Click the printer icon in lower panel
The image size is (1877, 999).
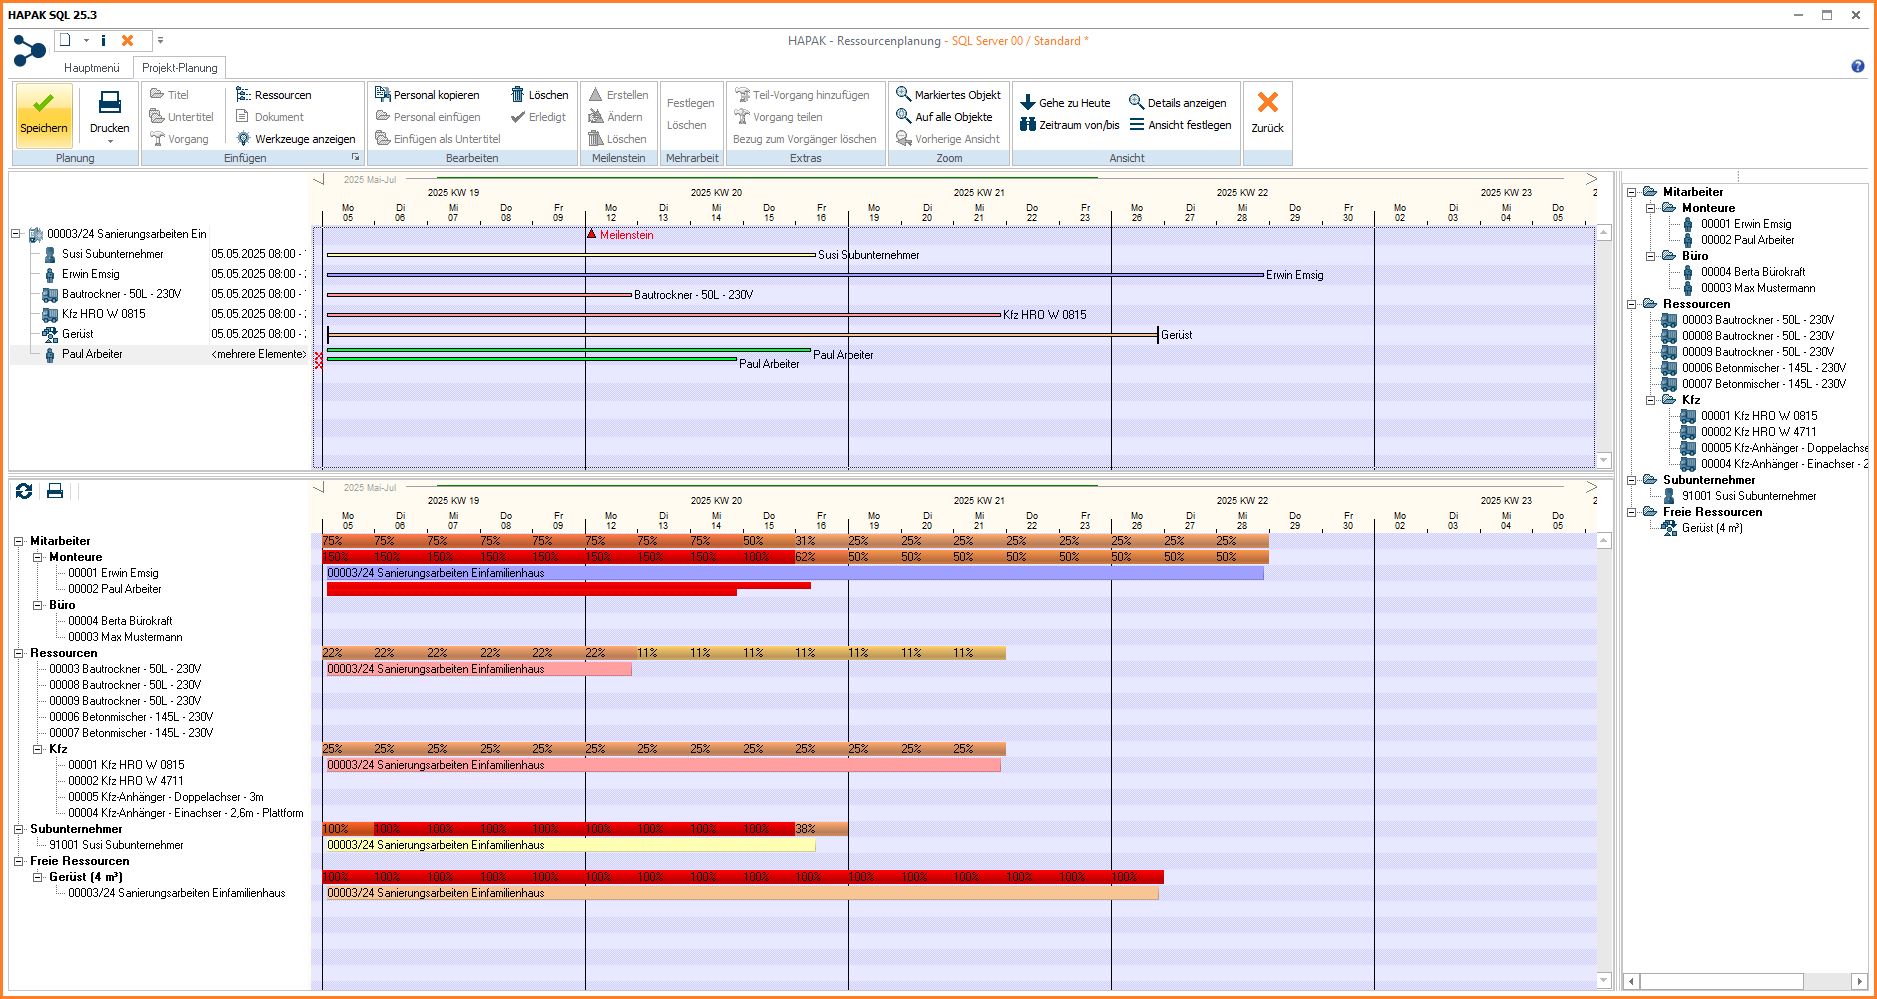tap(55, 491)
